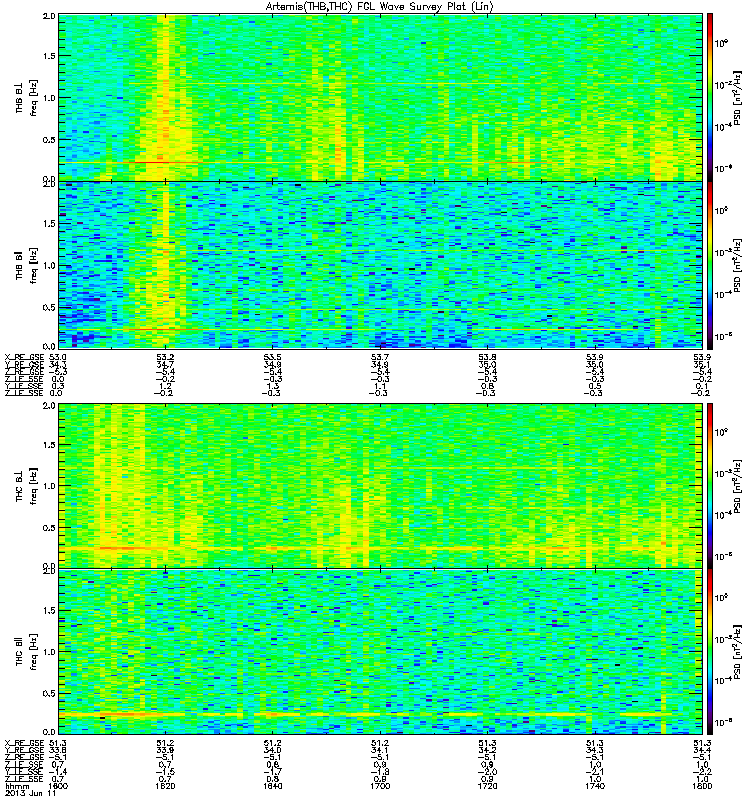The width and height of the screenshot is (750, 800).
Task: Click the '33.8' THC Y position value
Action: pyautogui.click(x=58, y=750)
